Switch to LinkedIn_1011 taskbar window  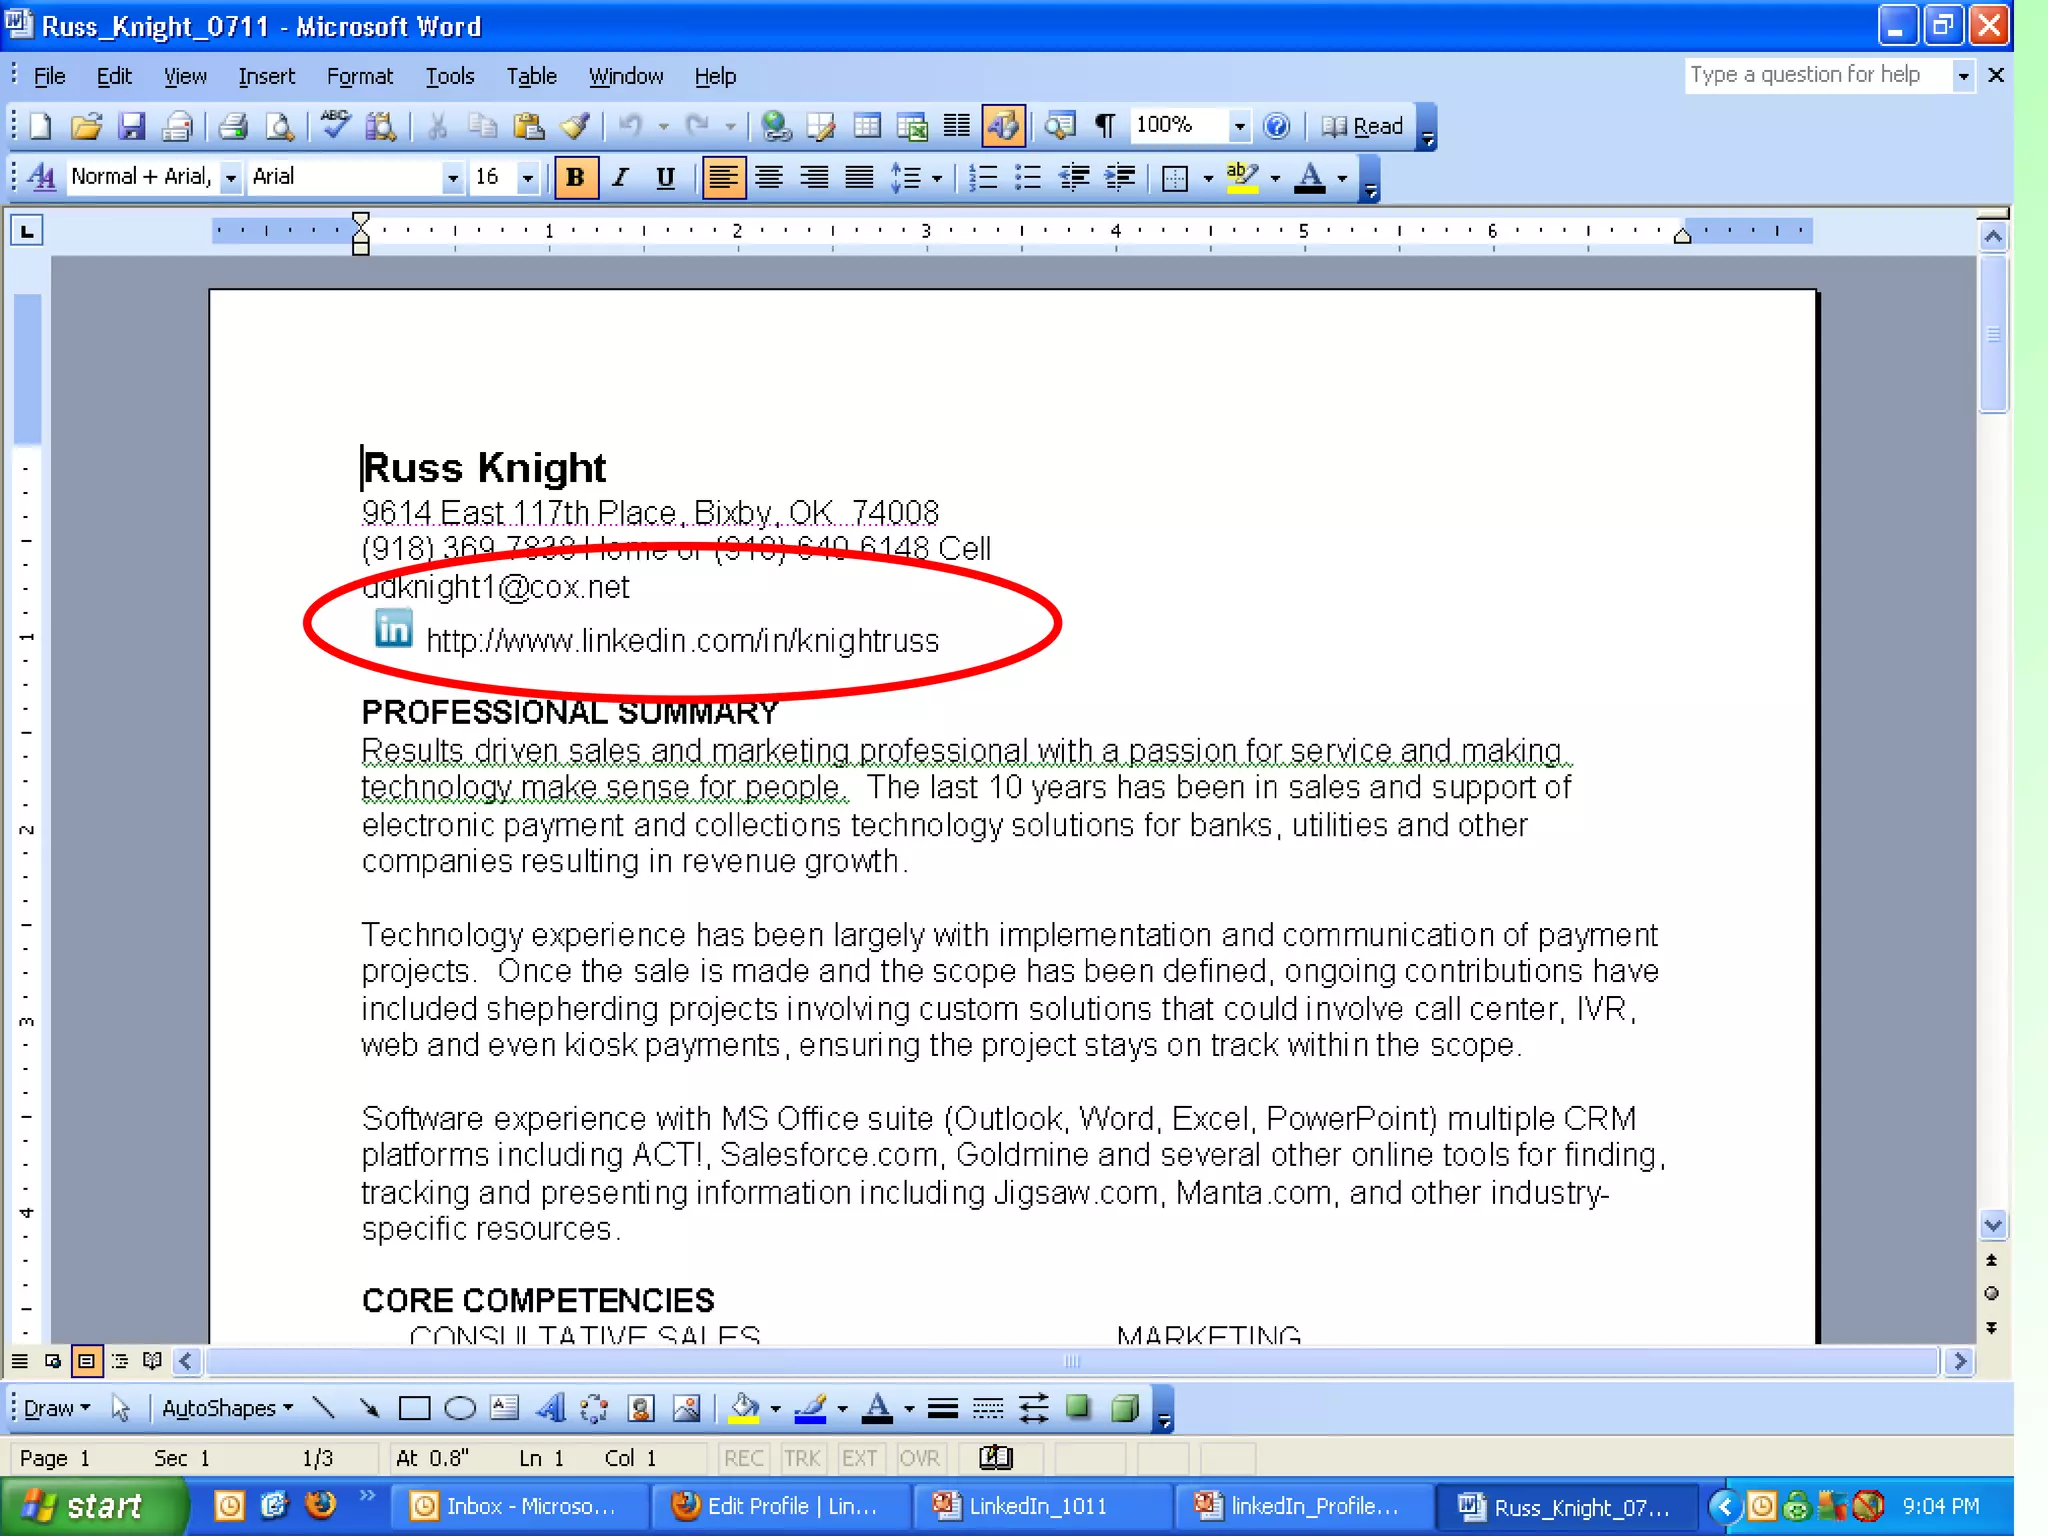pyautogui.click(x=1036, y=1506)
